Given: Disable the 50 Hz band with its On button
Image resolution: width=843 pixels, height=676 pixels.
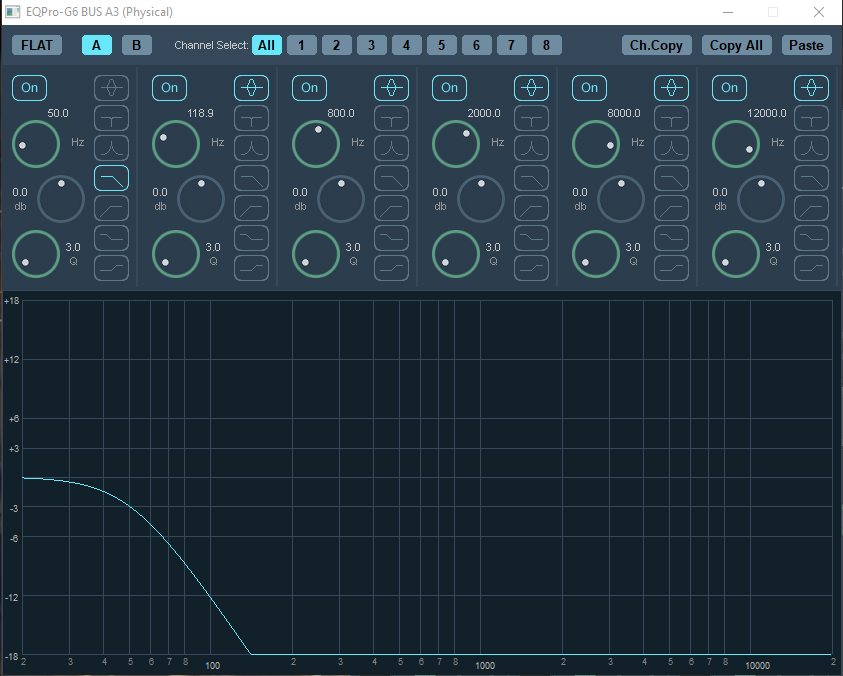Looking at the screenshot, I should point(30,88).
